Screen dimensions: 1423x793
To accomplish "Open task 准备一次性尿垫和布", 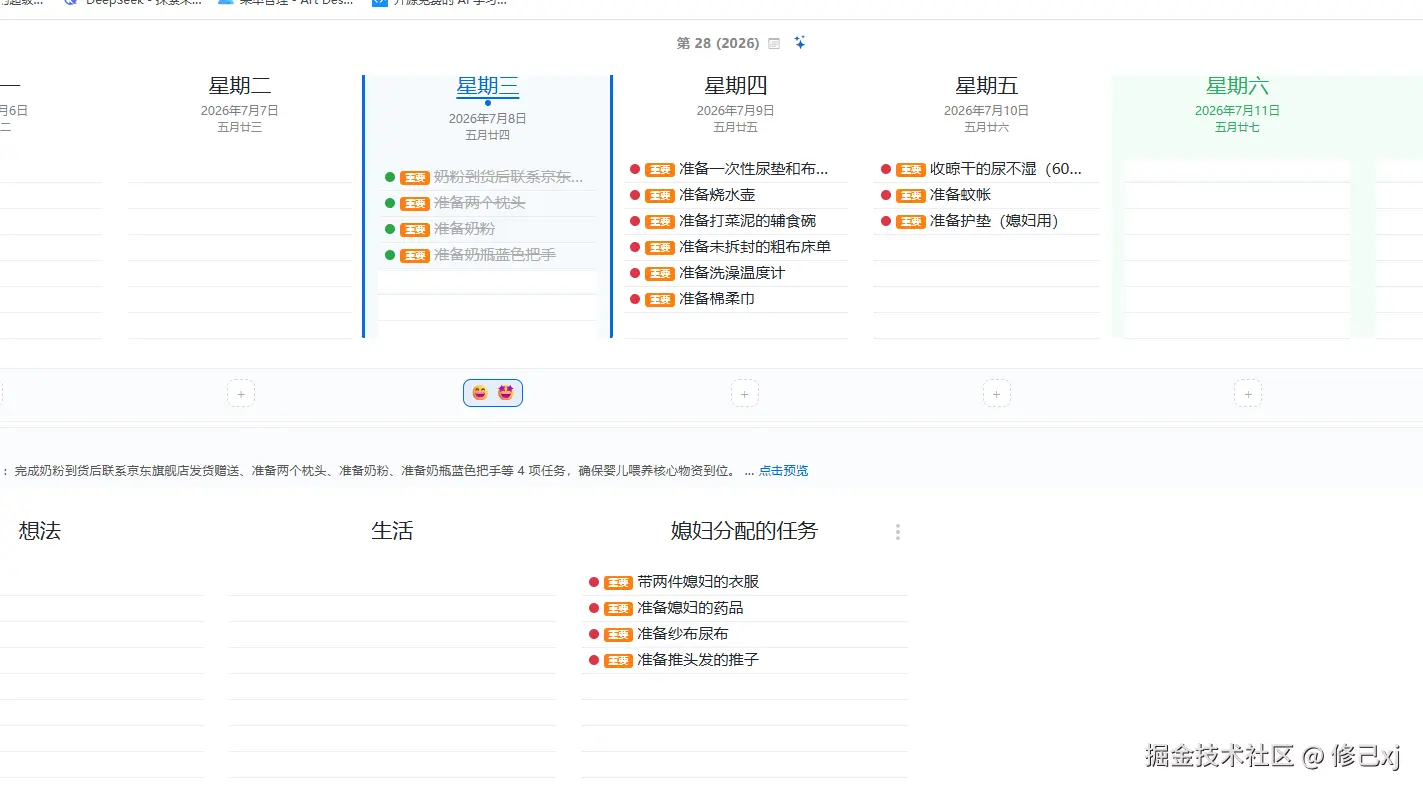I will pos(753,169).
